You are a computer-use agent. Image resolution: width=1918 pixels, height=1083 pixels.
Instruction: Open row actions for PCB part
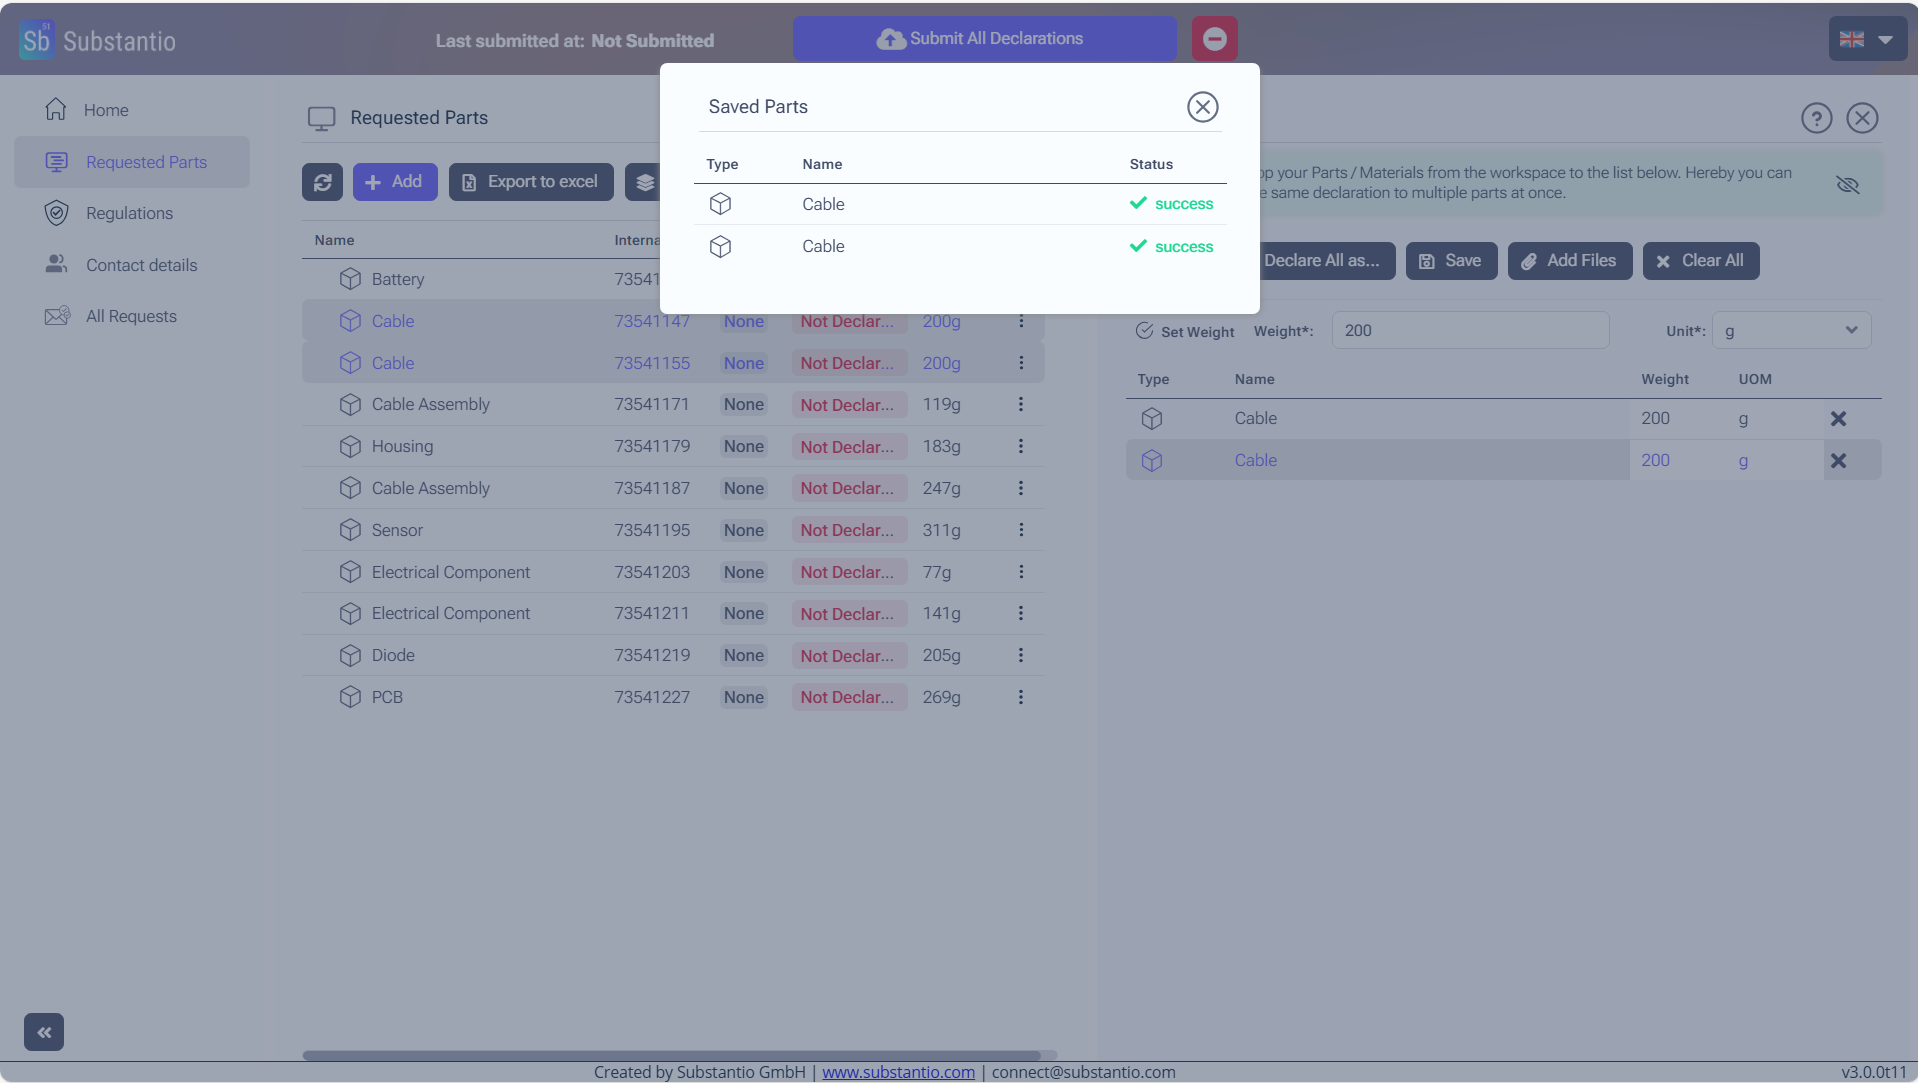point(1020,697)
